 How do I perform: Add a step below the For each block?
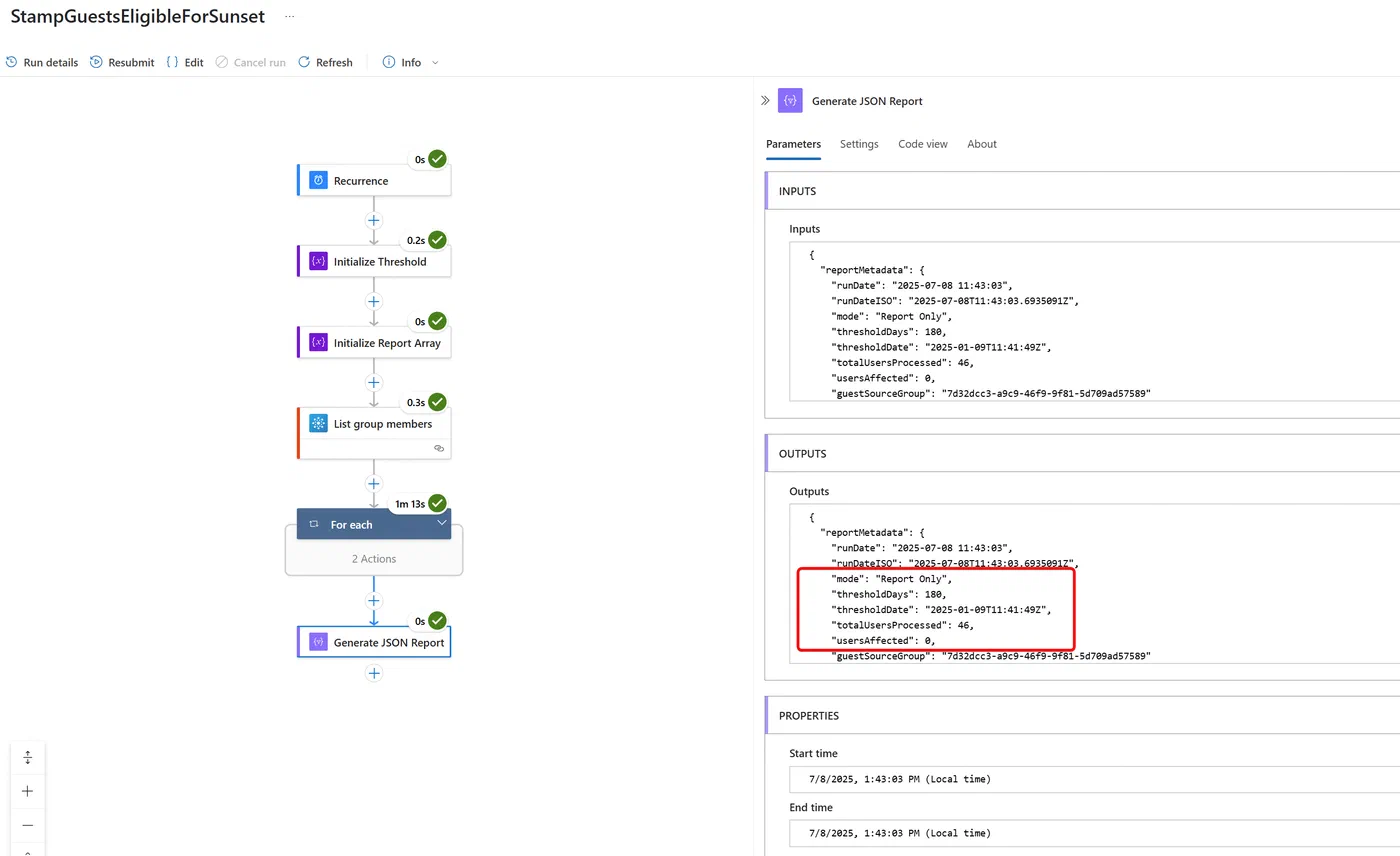point(374,601)
